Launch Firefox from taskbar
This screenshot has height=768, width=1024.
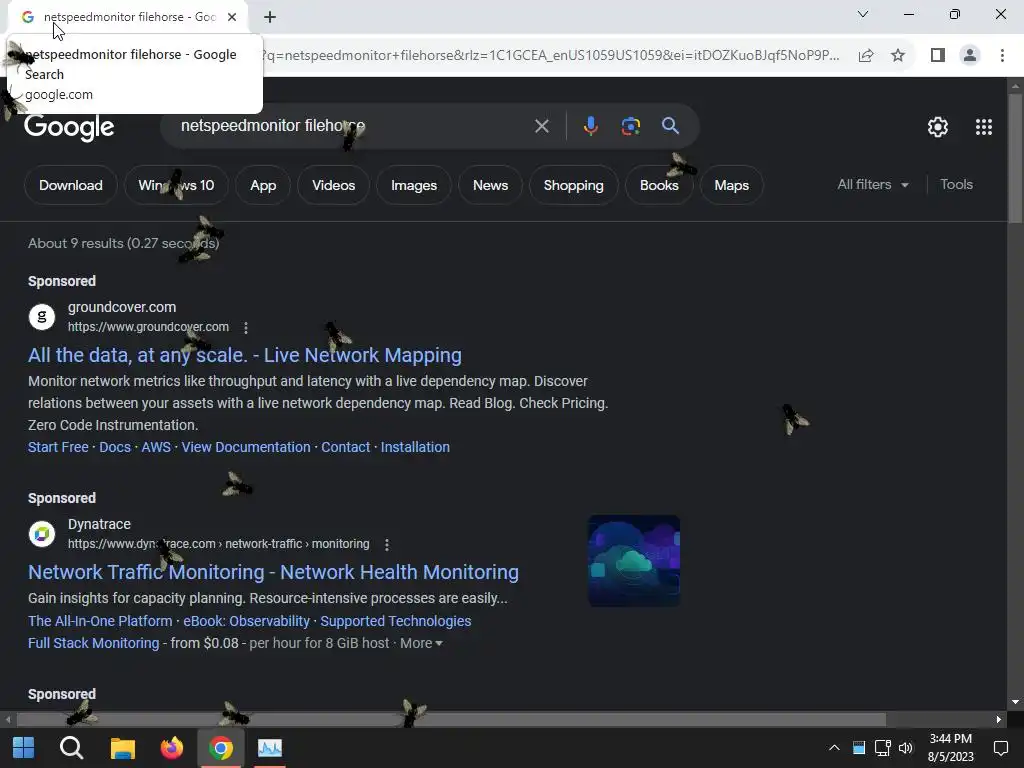click(172, 748)
